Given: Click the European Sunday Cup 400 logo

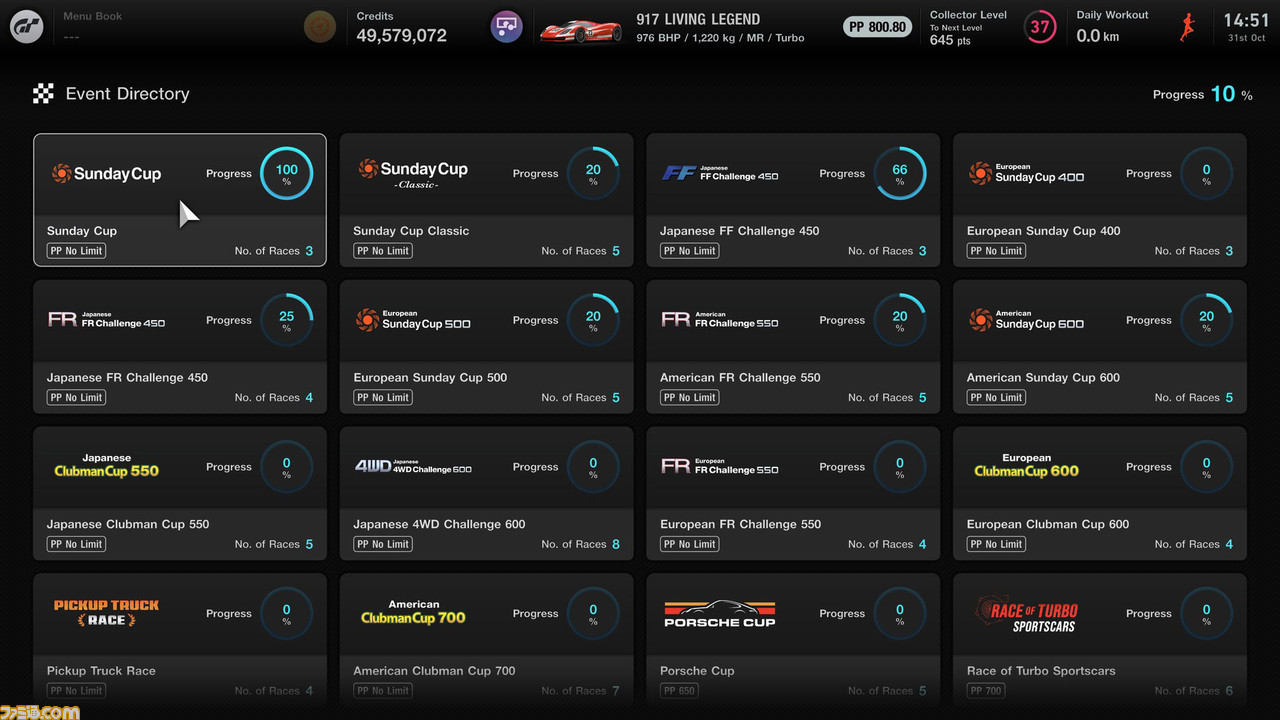Looking at the screenshot, I should (x=1026, y=174).
